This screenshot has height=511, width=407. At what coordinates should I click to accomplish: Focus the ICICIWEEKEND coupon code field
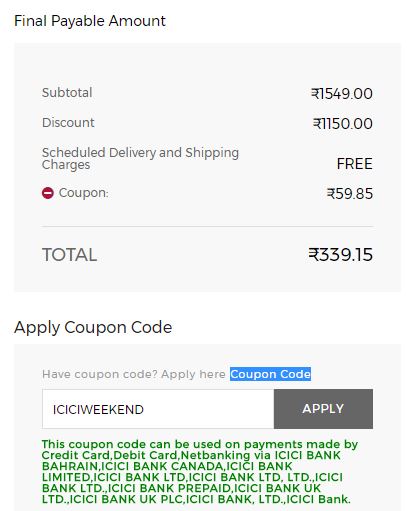tap(158, 409)
